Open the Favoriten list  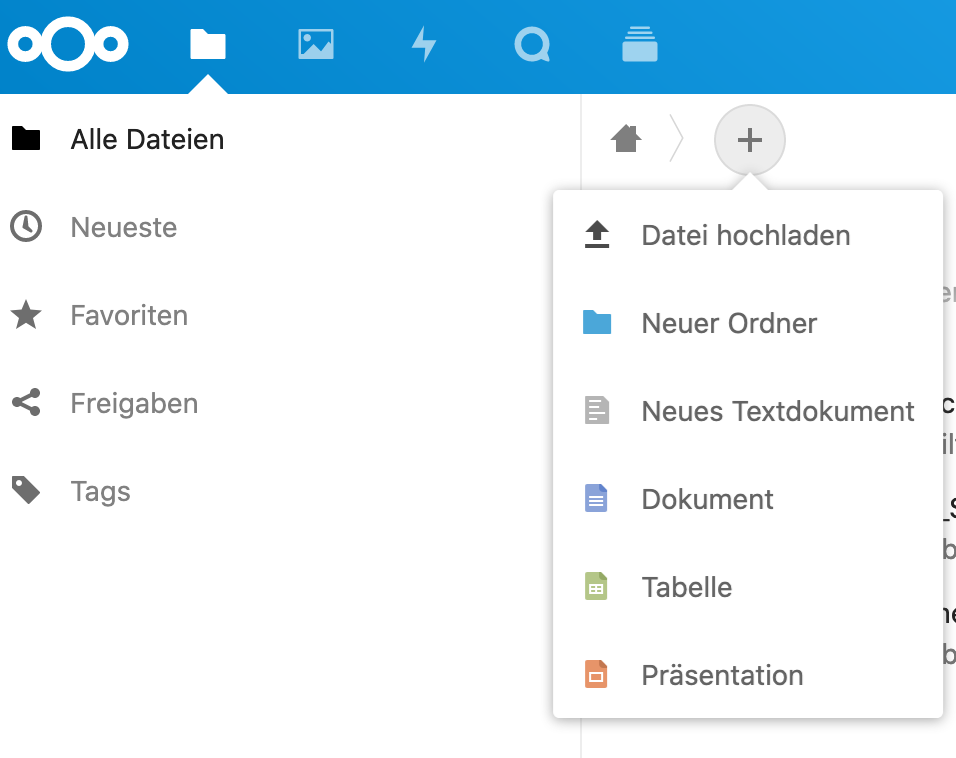point(129,315)
